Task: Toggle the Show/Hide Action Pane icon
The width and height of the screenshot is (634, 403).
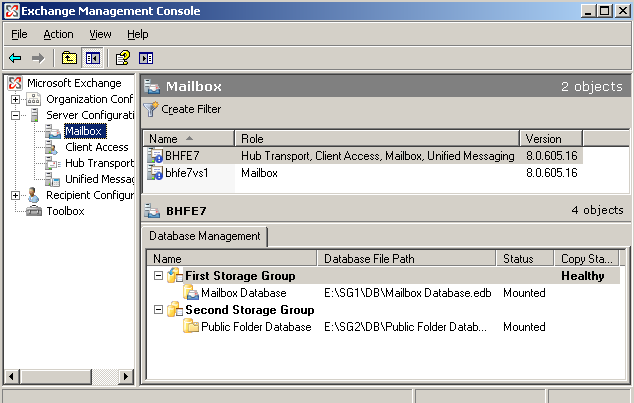Action: [146, 58]
